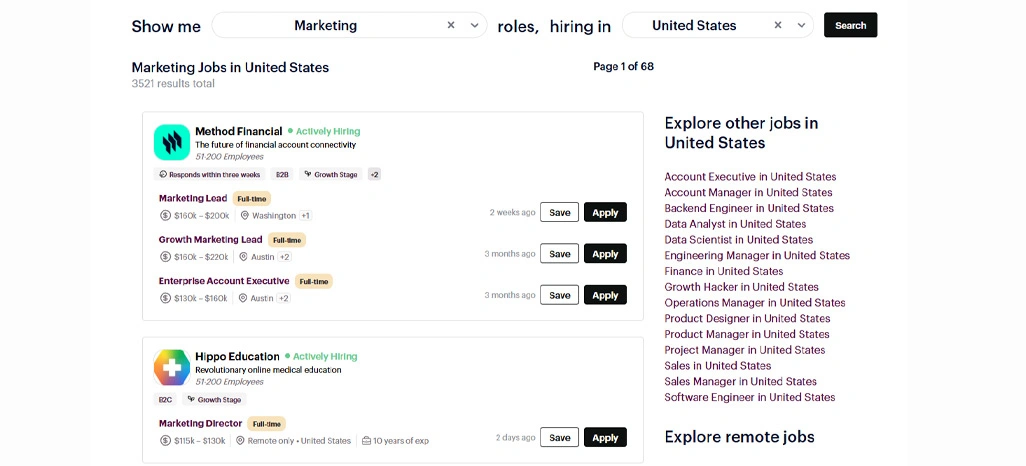Click the location pin beside Washington

(x=245, y=215)
